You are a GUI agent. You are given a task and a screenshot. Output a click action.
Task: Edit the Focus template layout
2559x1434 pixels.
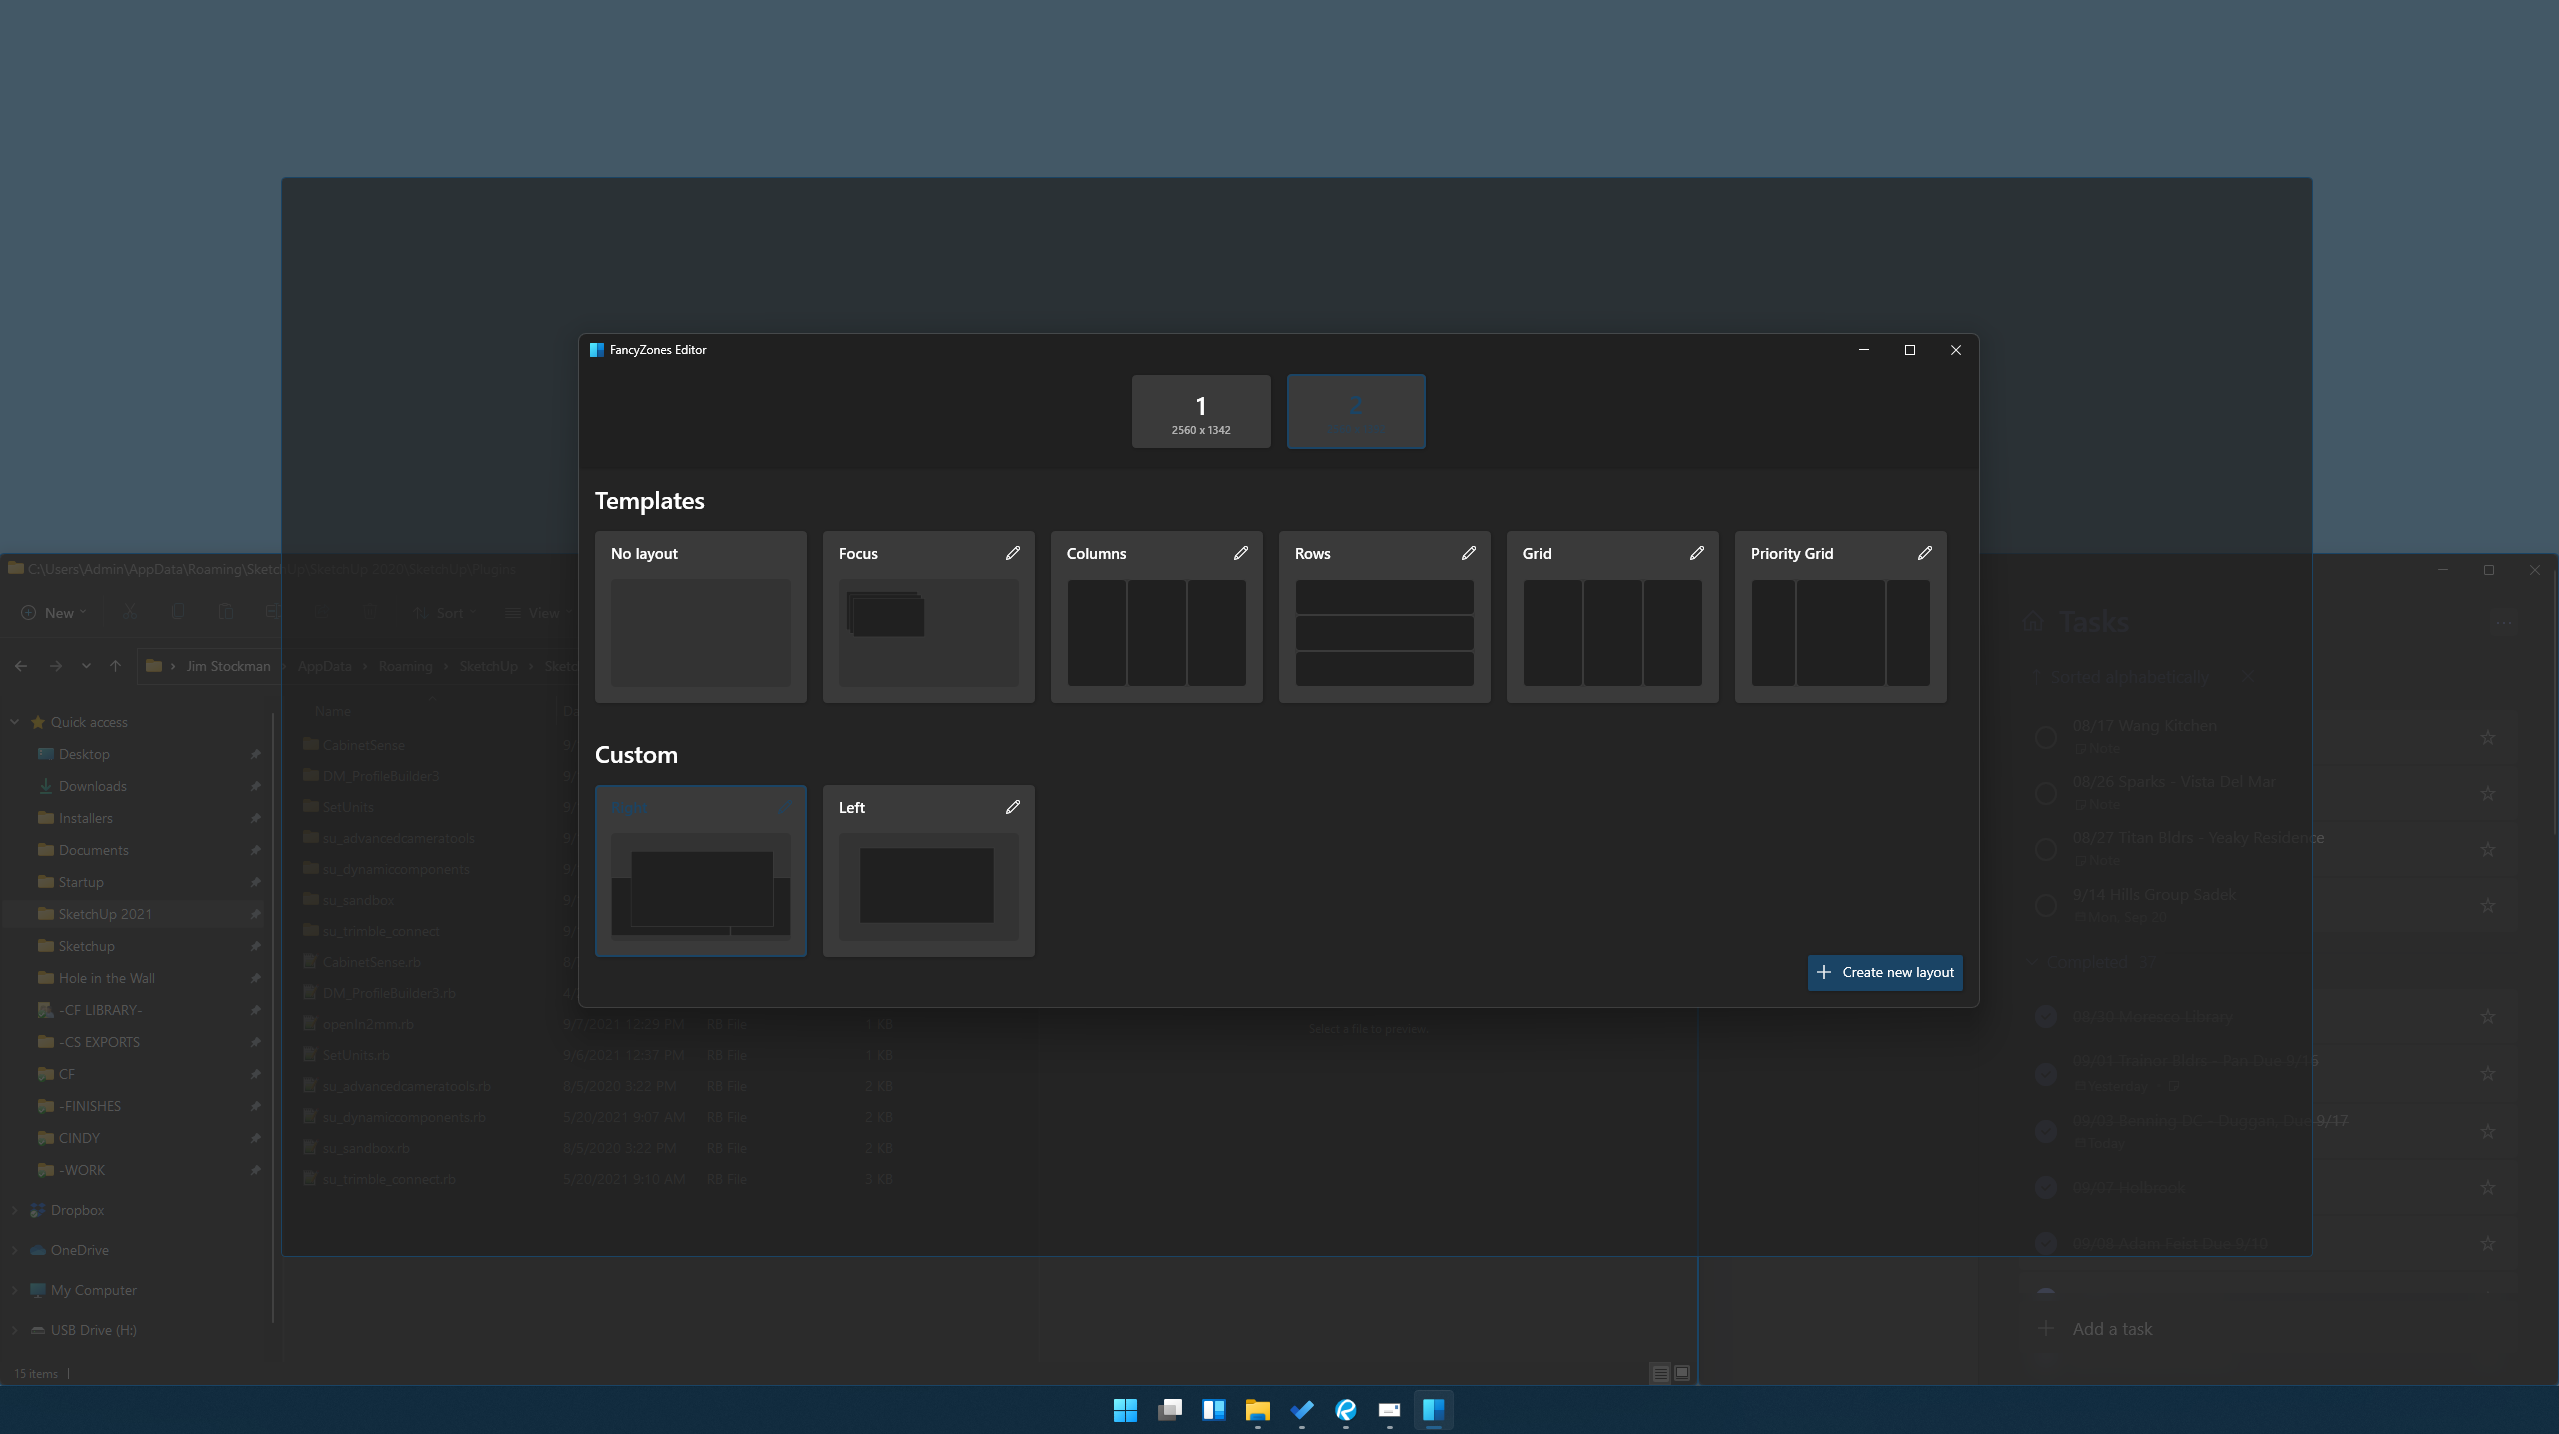(1013, 552)
